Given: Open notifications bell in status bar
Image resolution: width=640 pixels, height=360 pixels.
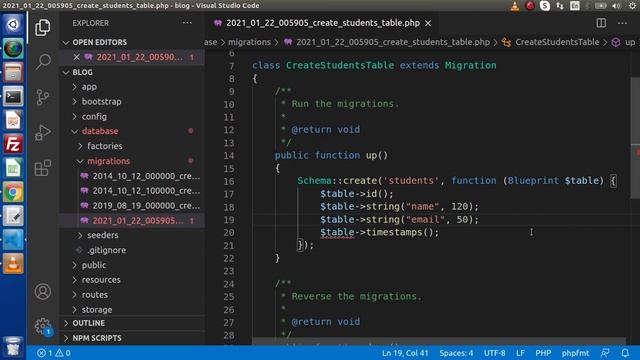Looking at the screenshot, I should tap(625, 353).
